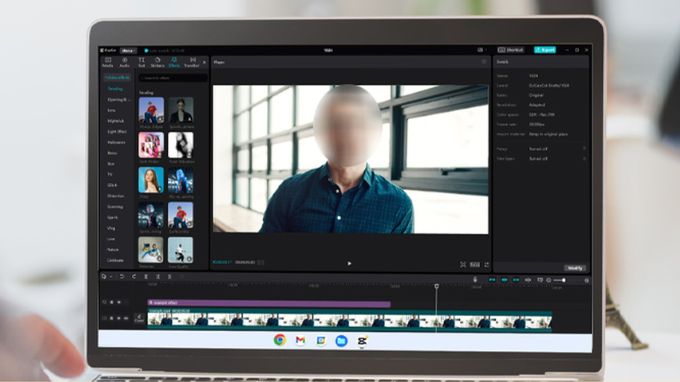680x382 pixels.
Task: Switch to the Stickers tab
Action: (157, 62)
